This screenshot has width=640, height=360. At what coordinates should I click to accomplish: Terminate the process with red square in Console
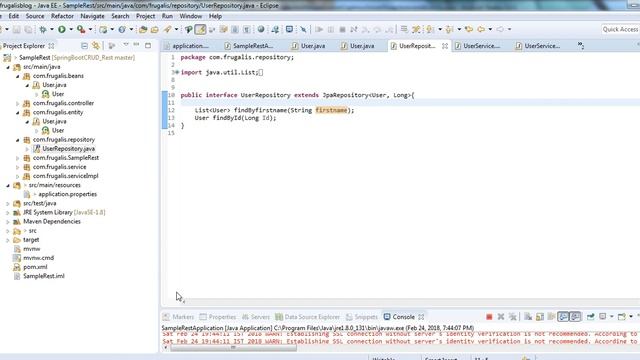489,317
